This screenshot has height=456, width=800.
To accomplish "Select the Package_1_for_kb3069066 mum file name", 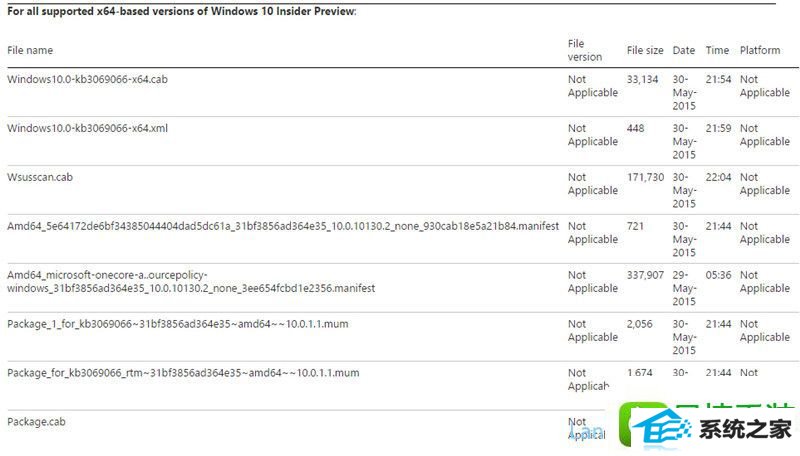I will pyautogui.click(x=178, y=324).
